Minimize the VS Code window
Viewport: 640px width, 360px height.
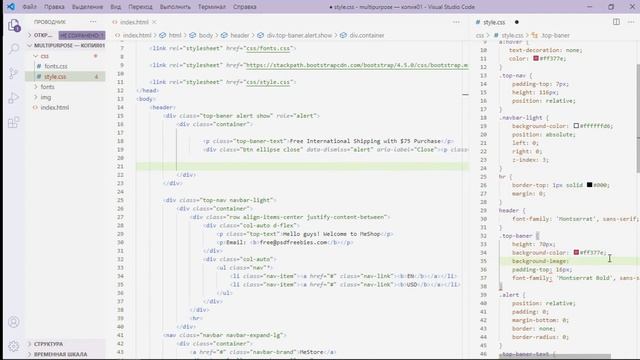coord(589,7)
